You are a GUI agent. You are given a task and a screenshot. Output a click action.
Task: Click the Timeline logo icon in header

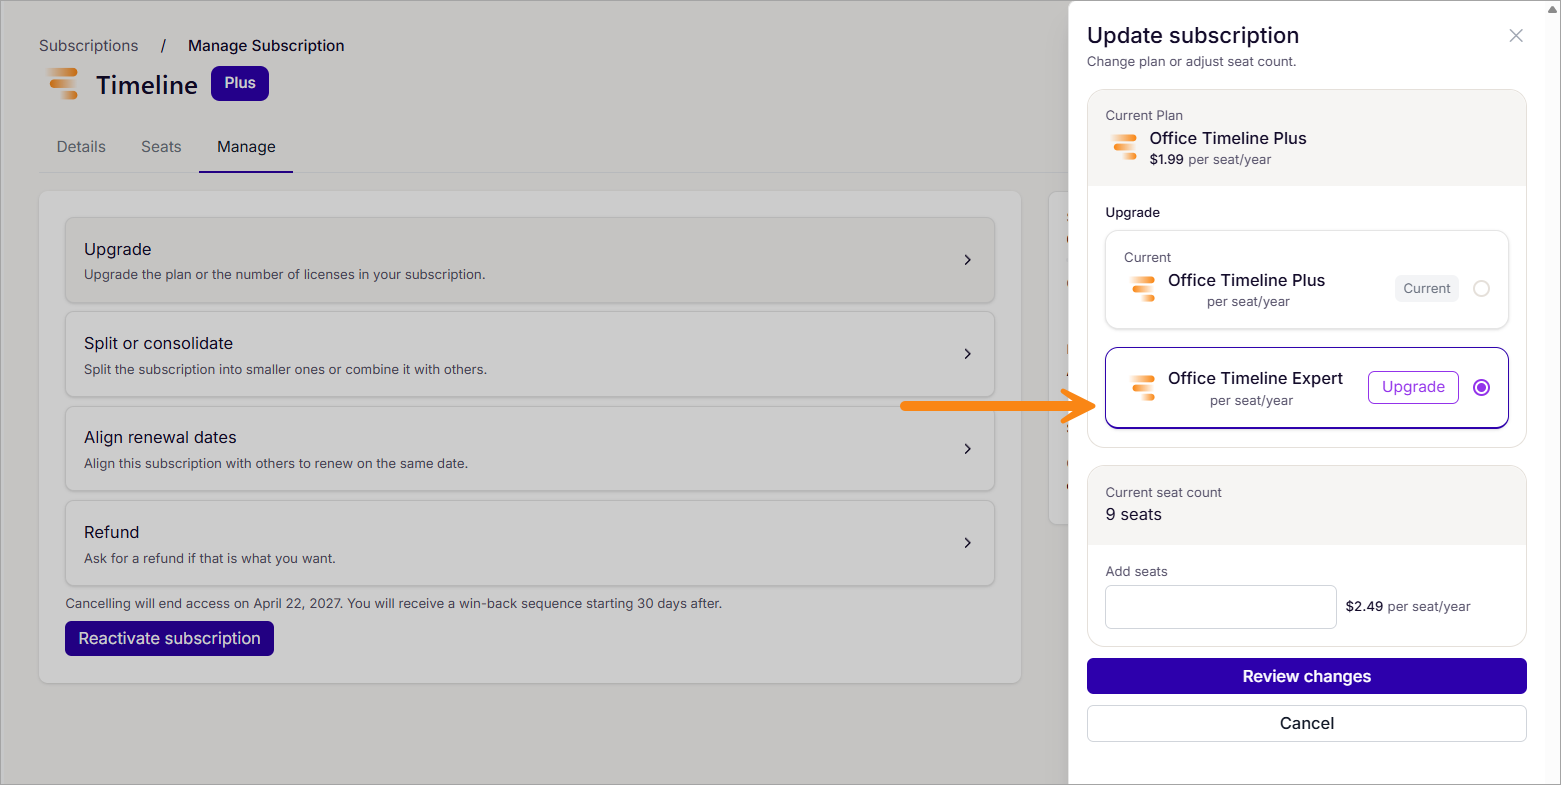tap(63, 84)
